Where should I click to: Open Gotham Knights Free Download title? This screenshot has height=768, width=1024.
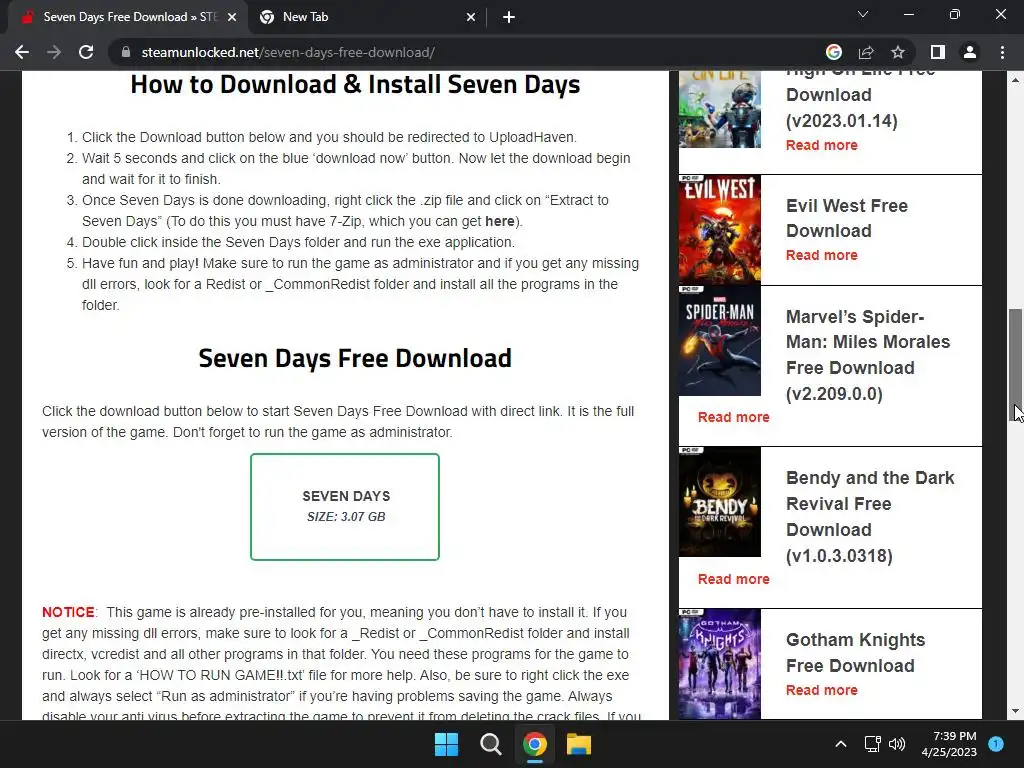click(x=856, y=652)
